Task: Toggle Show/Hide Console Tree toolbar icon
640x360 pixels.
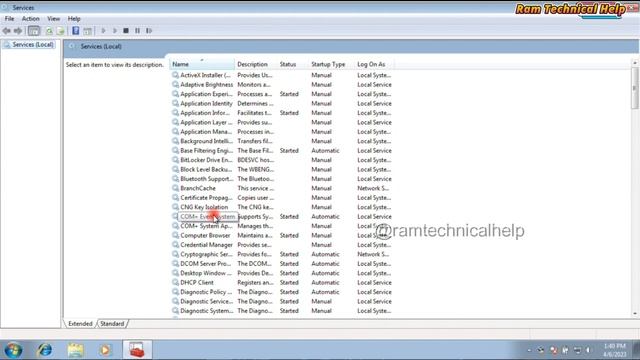Action: click(x=34, y=31)
